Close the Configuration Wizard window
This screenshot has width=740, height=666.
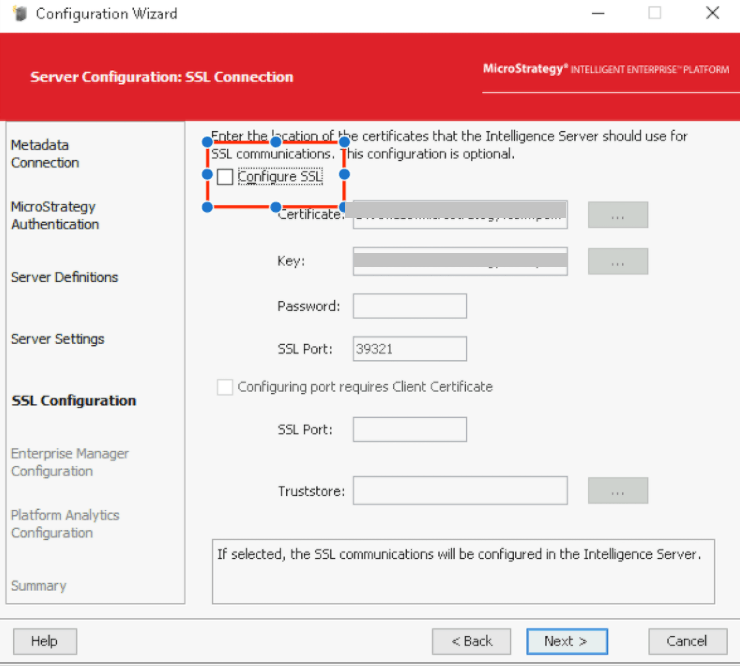coord(713,13)
